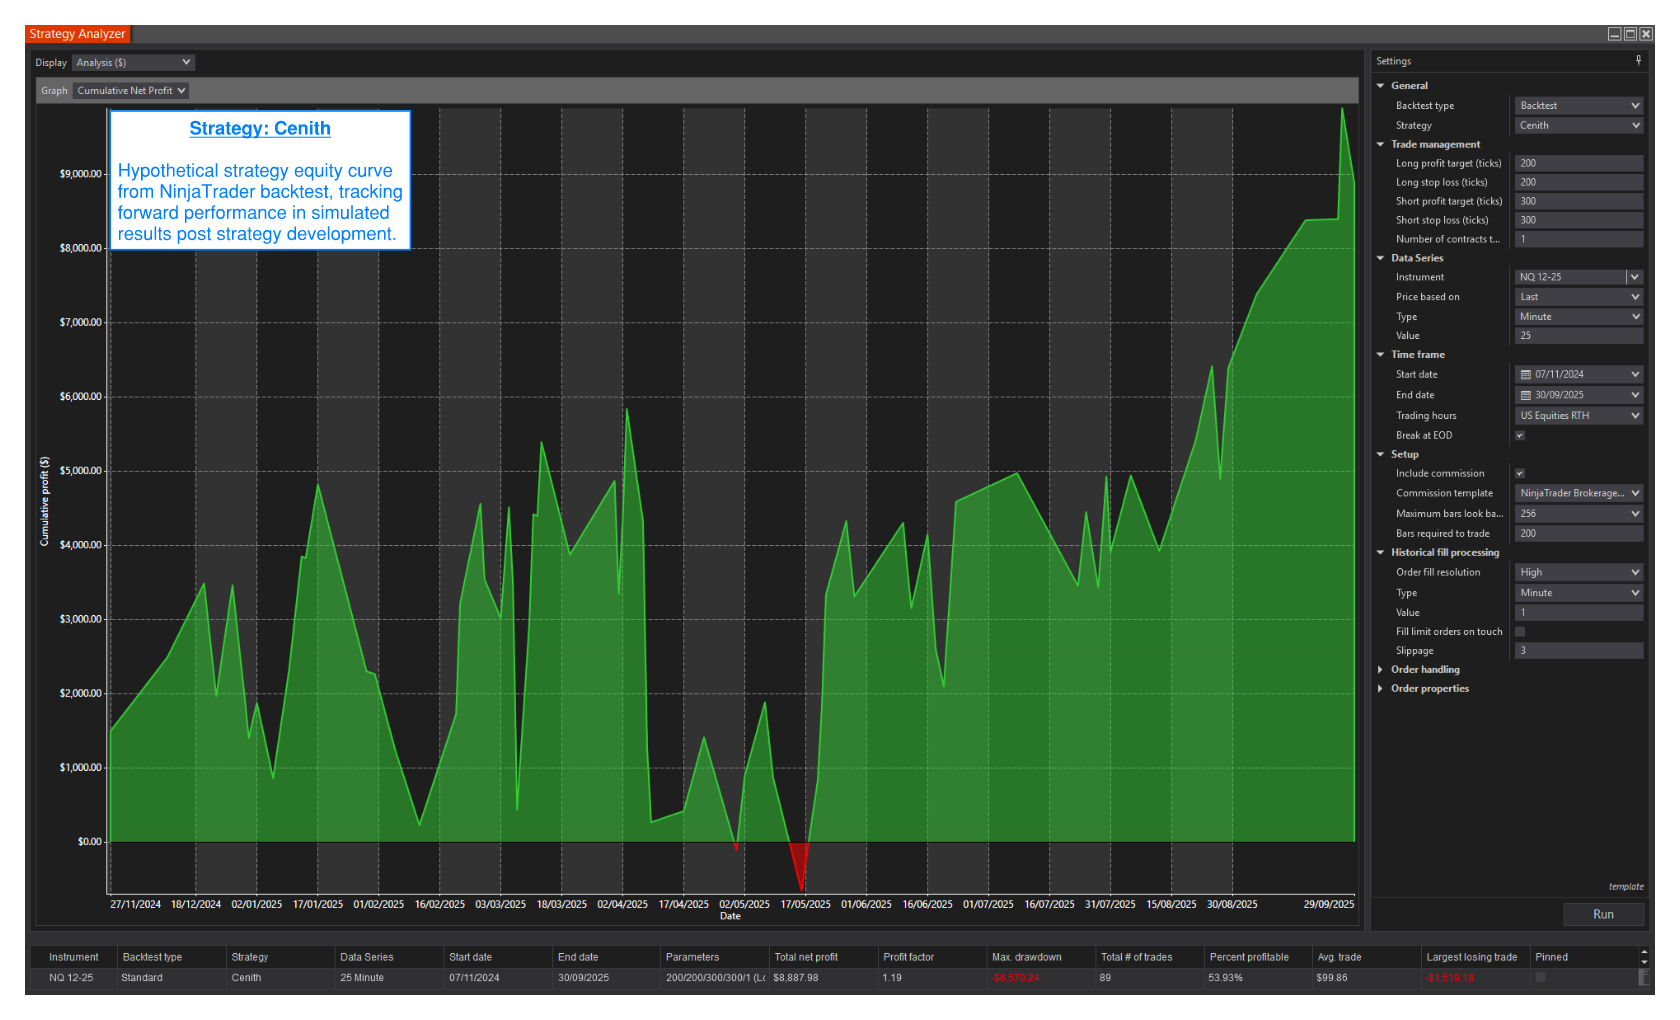Click the template link in Settings
The image size is (1680, 1020).
(1625, 887)
